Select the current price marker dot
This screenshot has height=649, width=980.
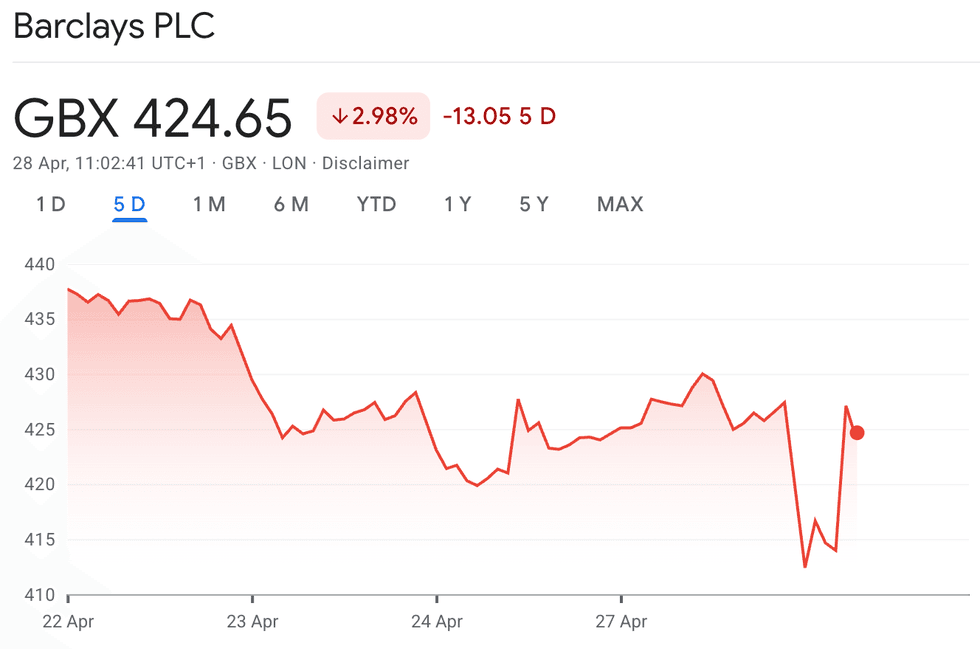(x=857, y=432)
